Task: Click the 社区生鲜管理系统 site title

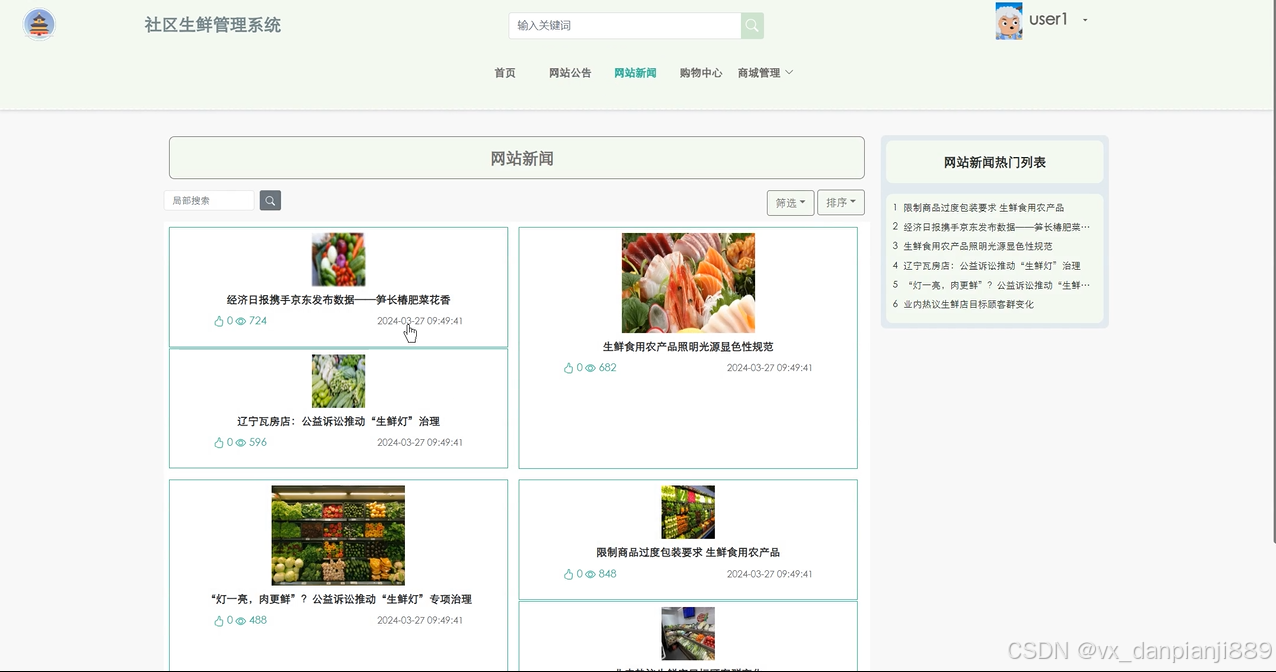Action: (213, 25)
